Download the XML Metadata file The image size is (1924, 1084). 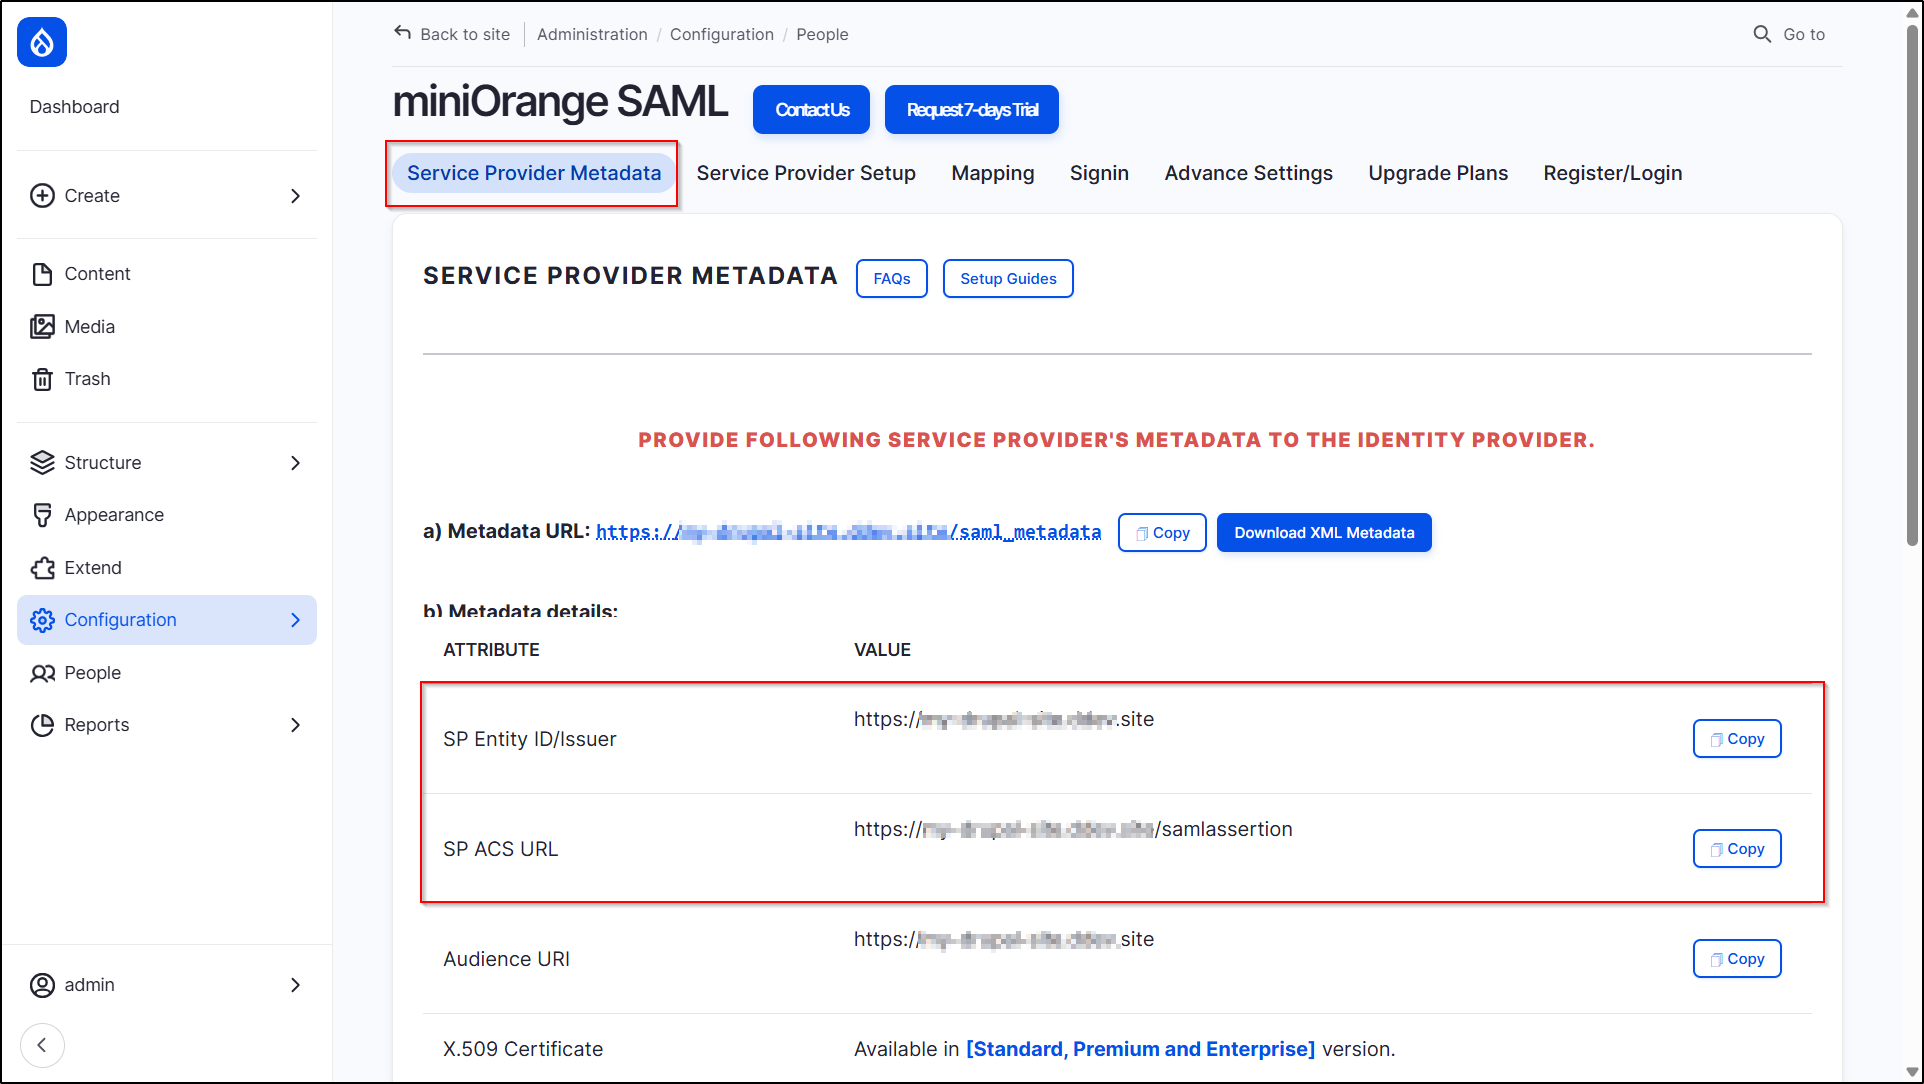coord(1323,532)
